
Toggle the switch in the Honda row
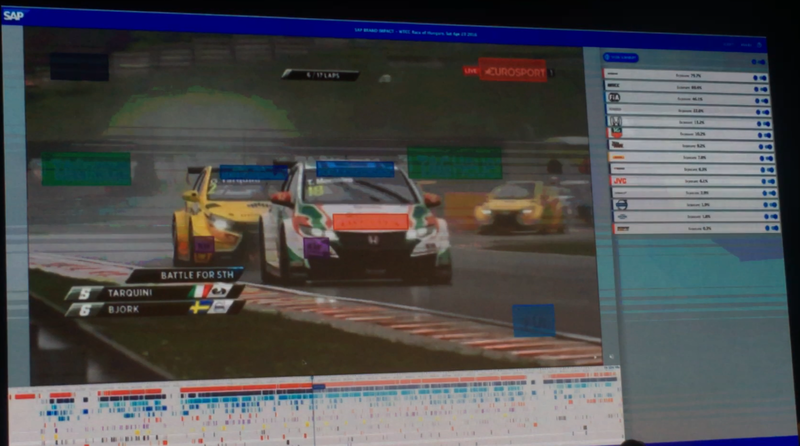[766, 124]
